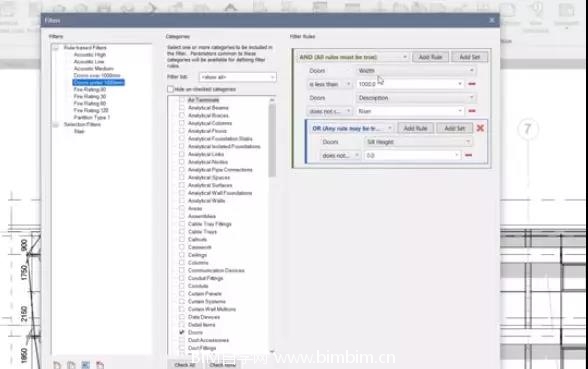Check the Communication Devices category
The height and width of the screenshot is (369, 588).
tap(182, 270)
